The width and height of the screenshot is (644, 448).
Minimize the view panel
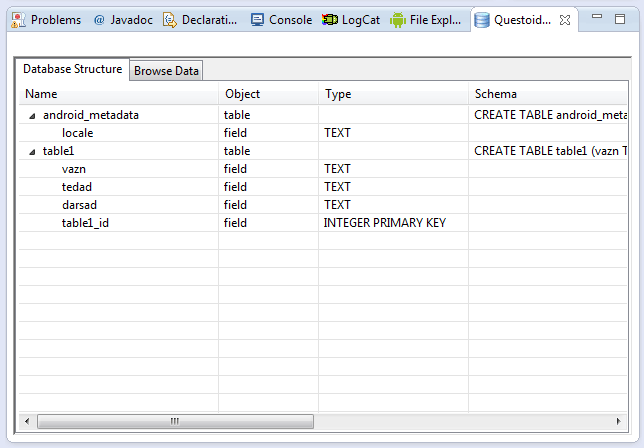pos(597,16)
